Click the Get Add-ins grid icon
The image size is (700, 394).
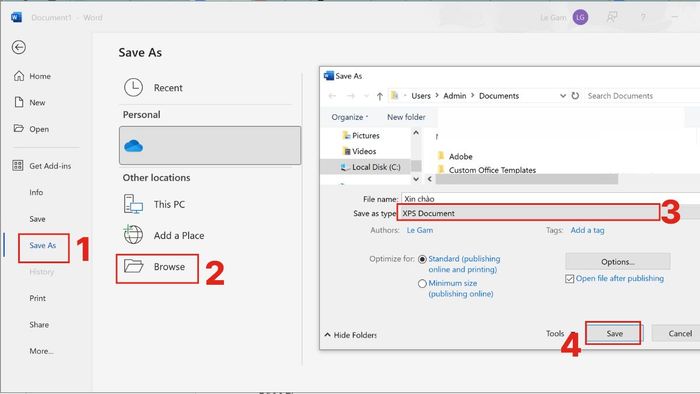point(18,166)
